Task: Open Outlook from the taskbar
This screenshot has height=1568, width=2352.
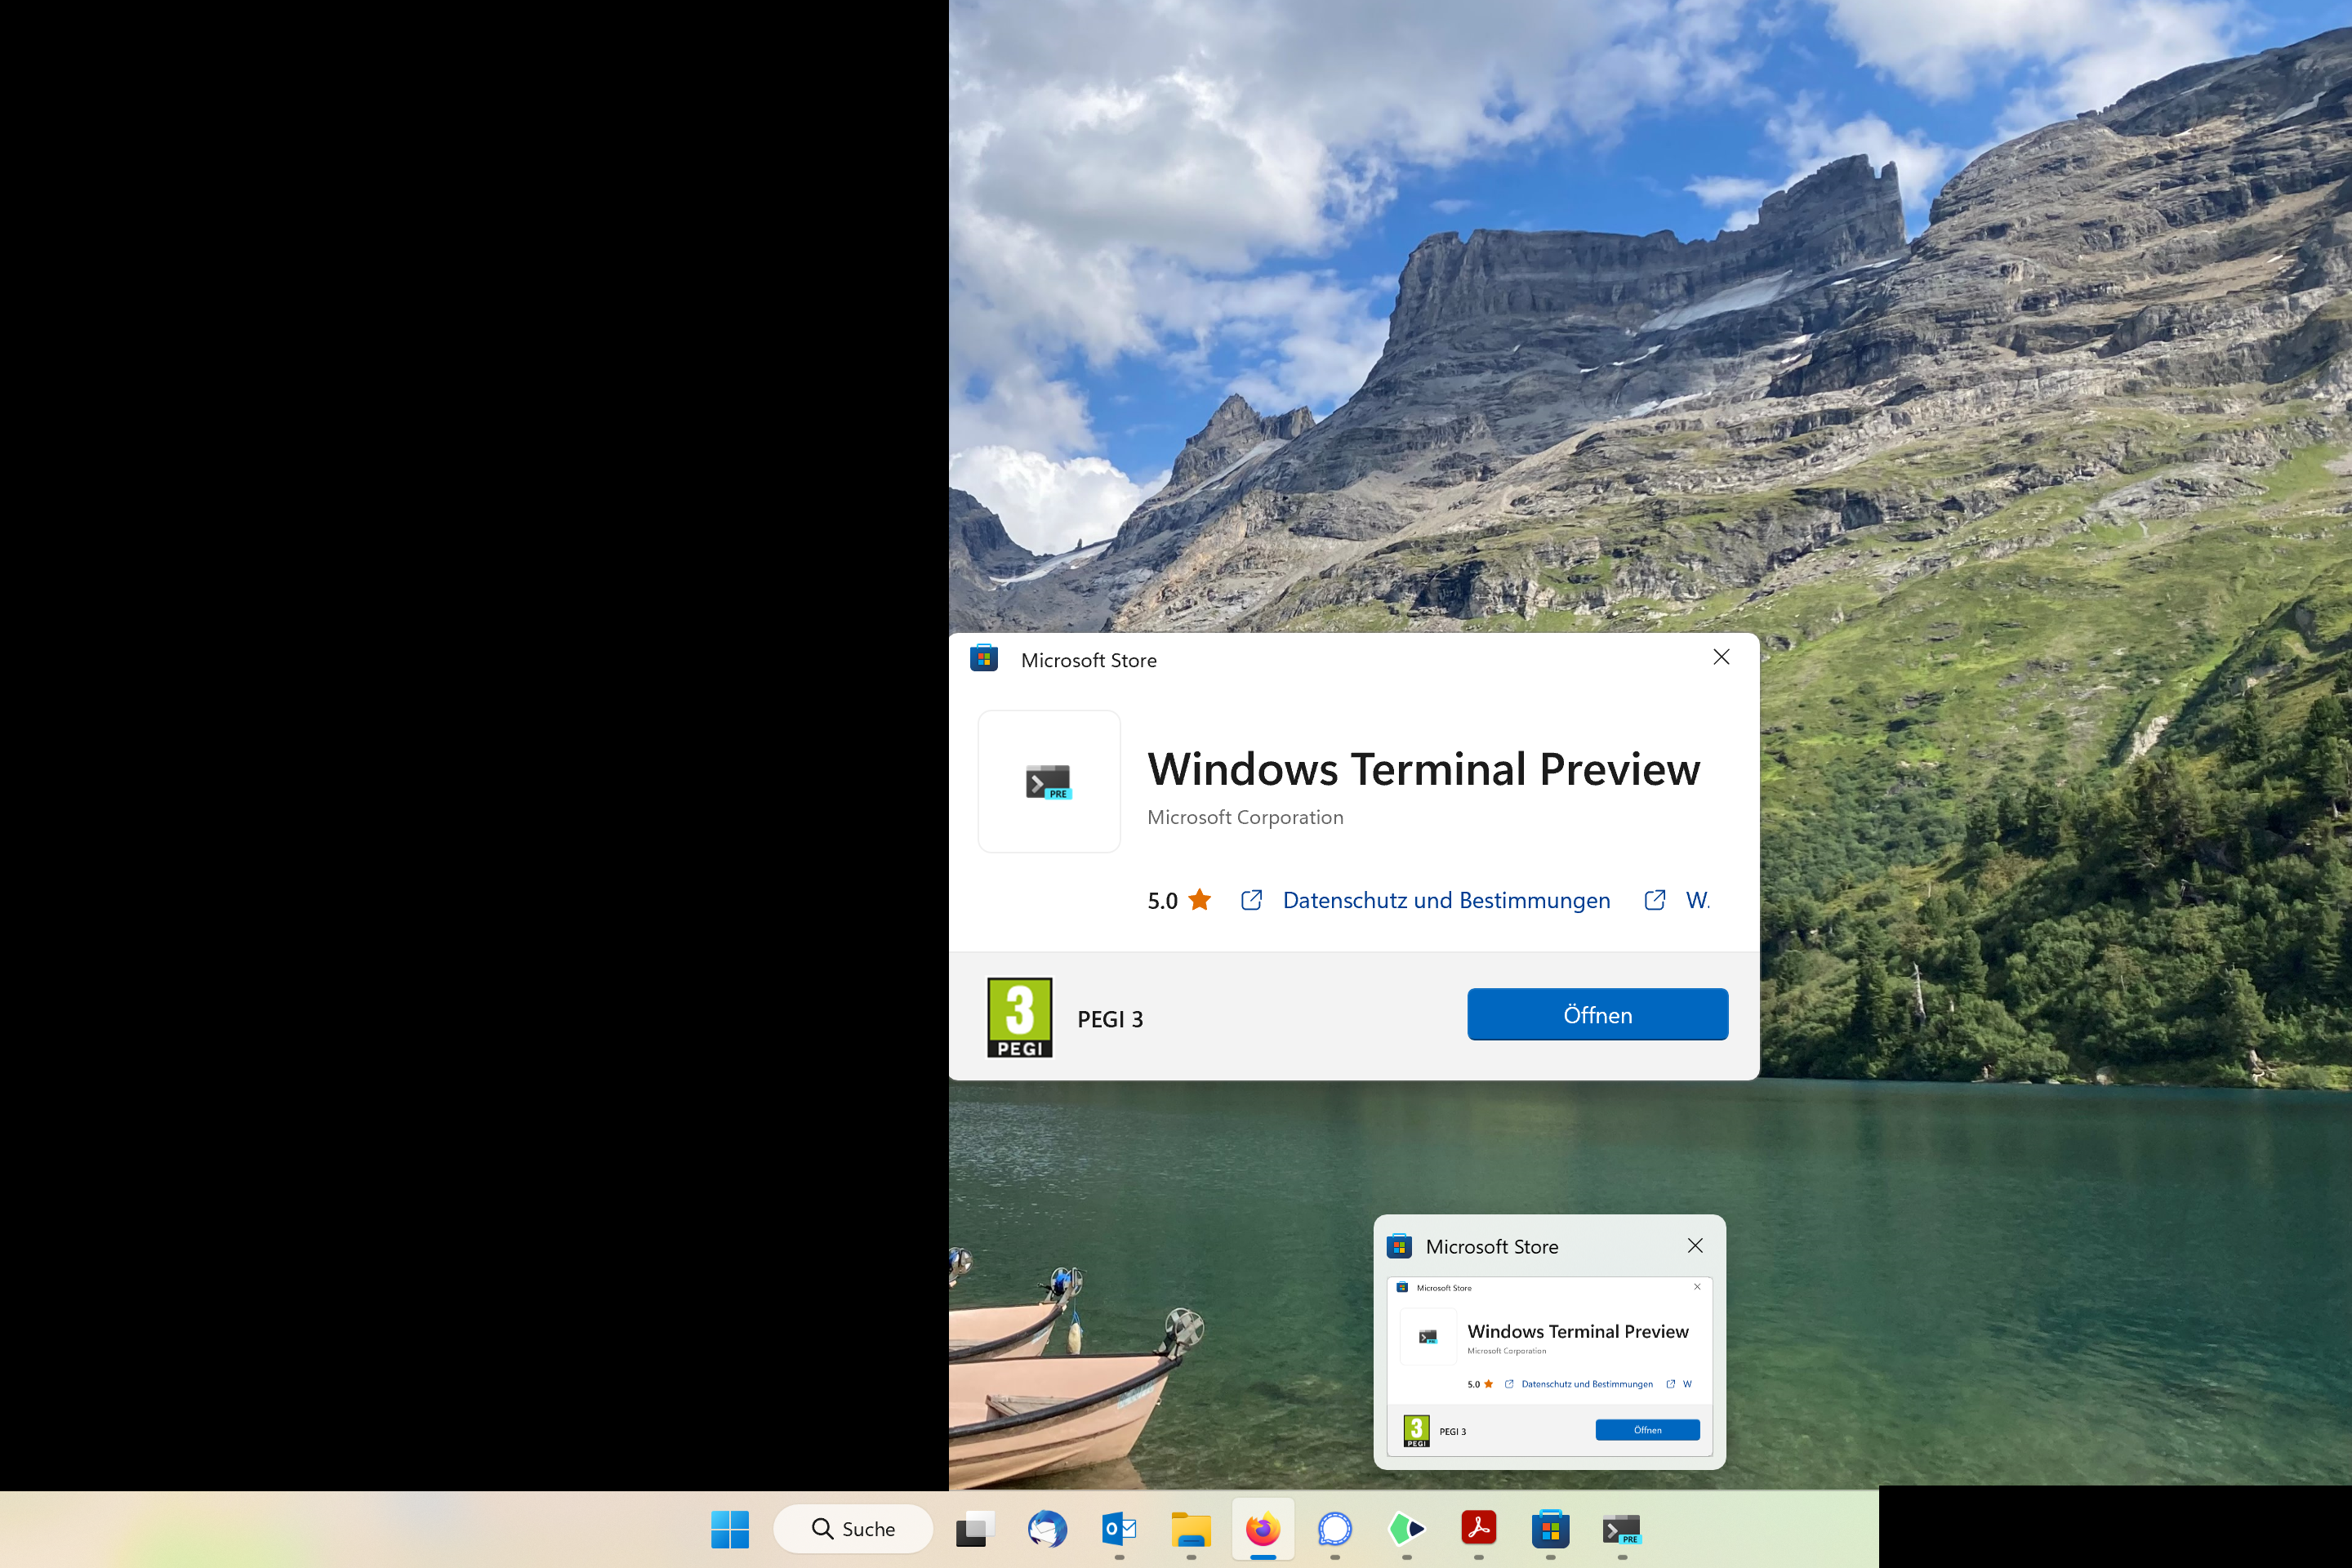Action: coord(1119,1529)
